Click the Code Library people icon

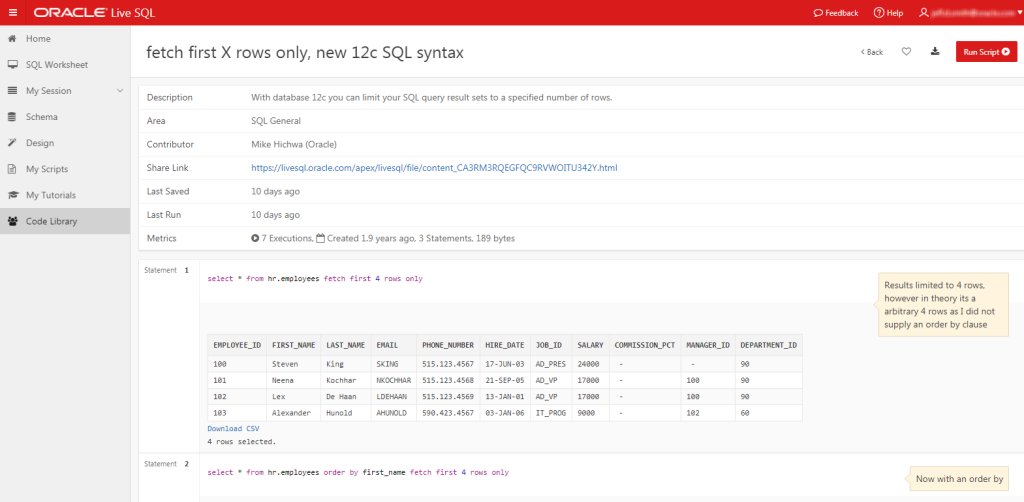click(x=12, y=221)
